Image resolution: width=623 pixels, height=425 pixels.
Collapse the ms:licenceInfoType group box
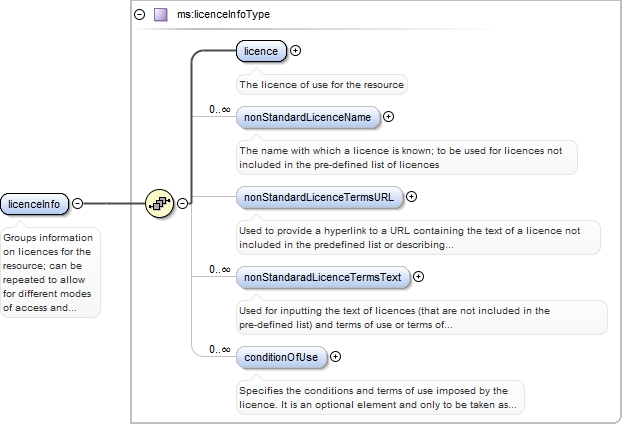[x=139, y=15]
